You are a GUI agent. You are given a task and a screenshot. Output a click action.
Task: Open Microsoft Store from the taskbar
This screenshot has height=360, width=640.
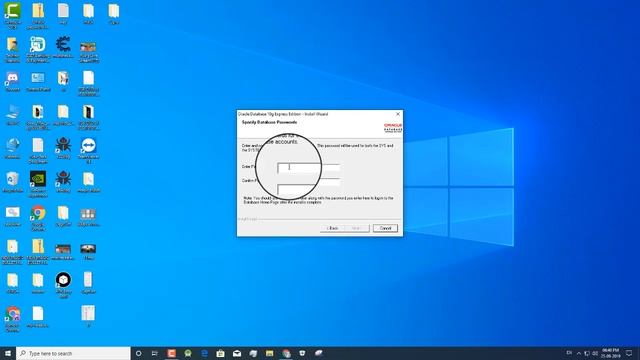(x=220, y=353)
